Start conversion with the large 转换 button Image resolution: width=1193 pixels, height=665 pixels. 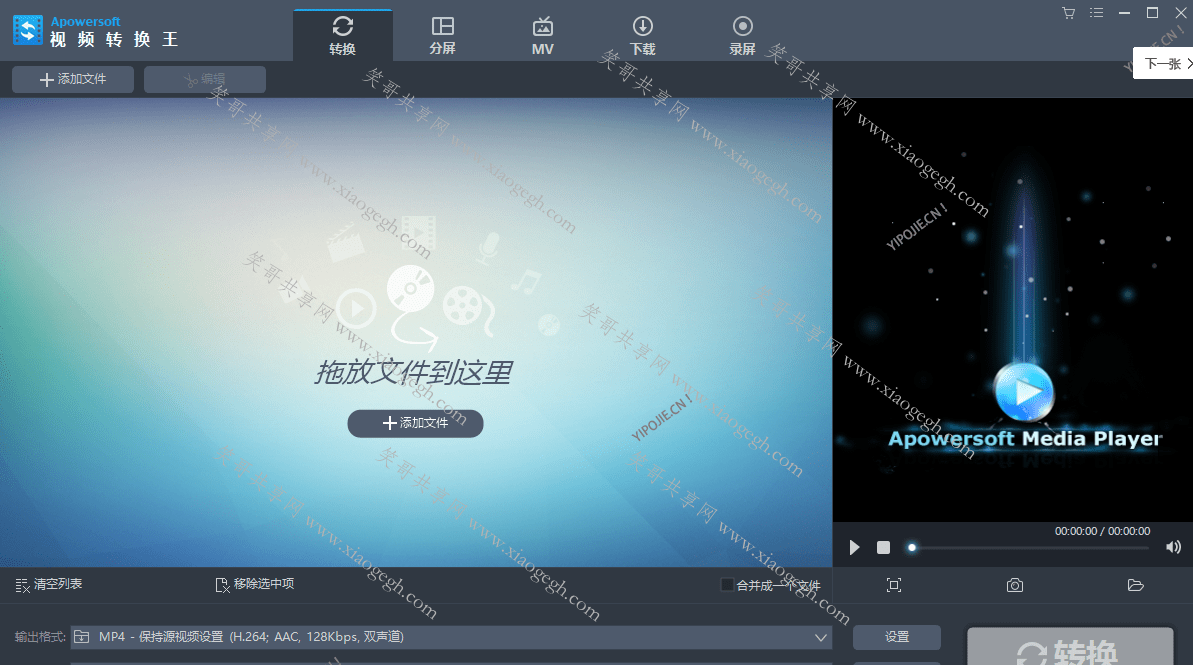tap(1070, 648)
